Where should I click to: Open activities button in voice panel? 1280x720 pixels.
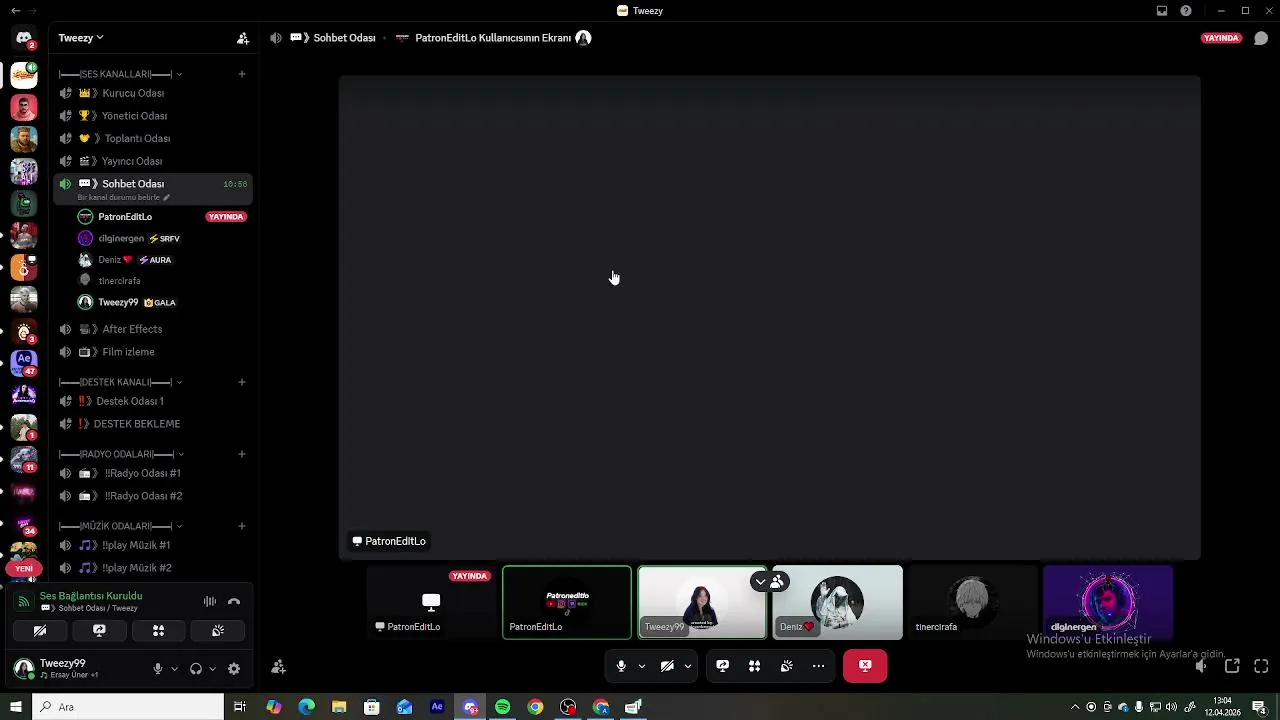[x=158, y=631]
